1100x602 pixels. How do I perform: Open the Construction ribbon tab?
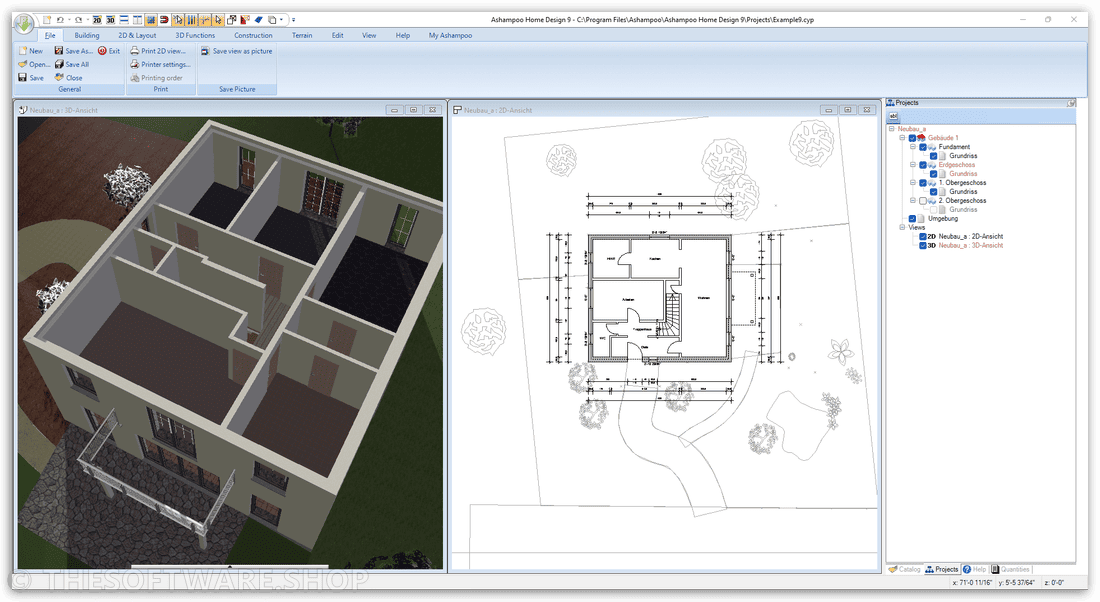(253, 35)
